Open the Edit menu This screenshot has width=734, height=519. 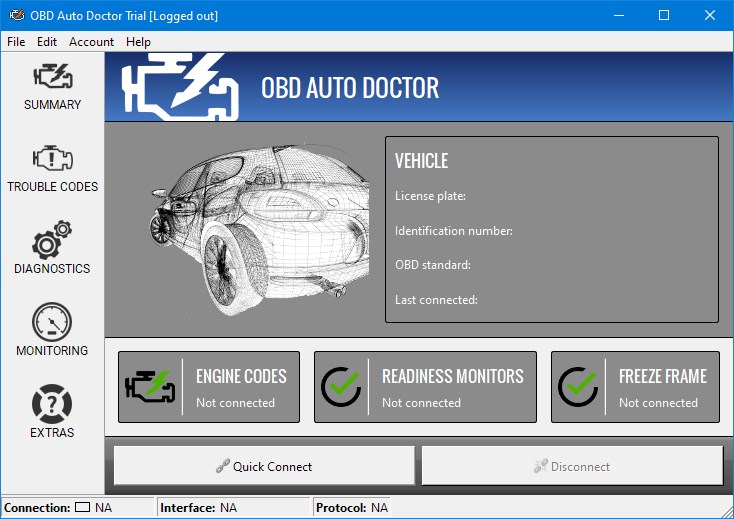47,42
